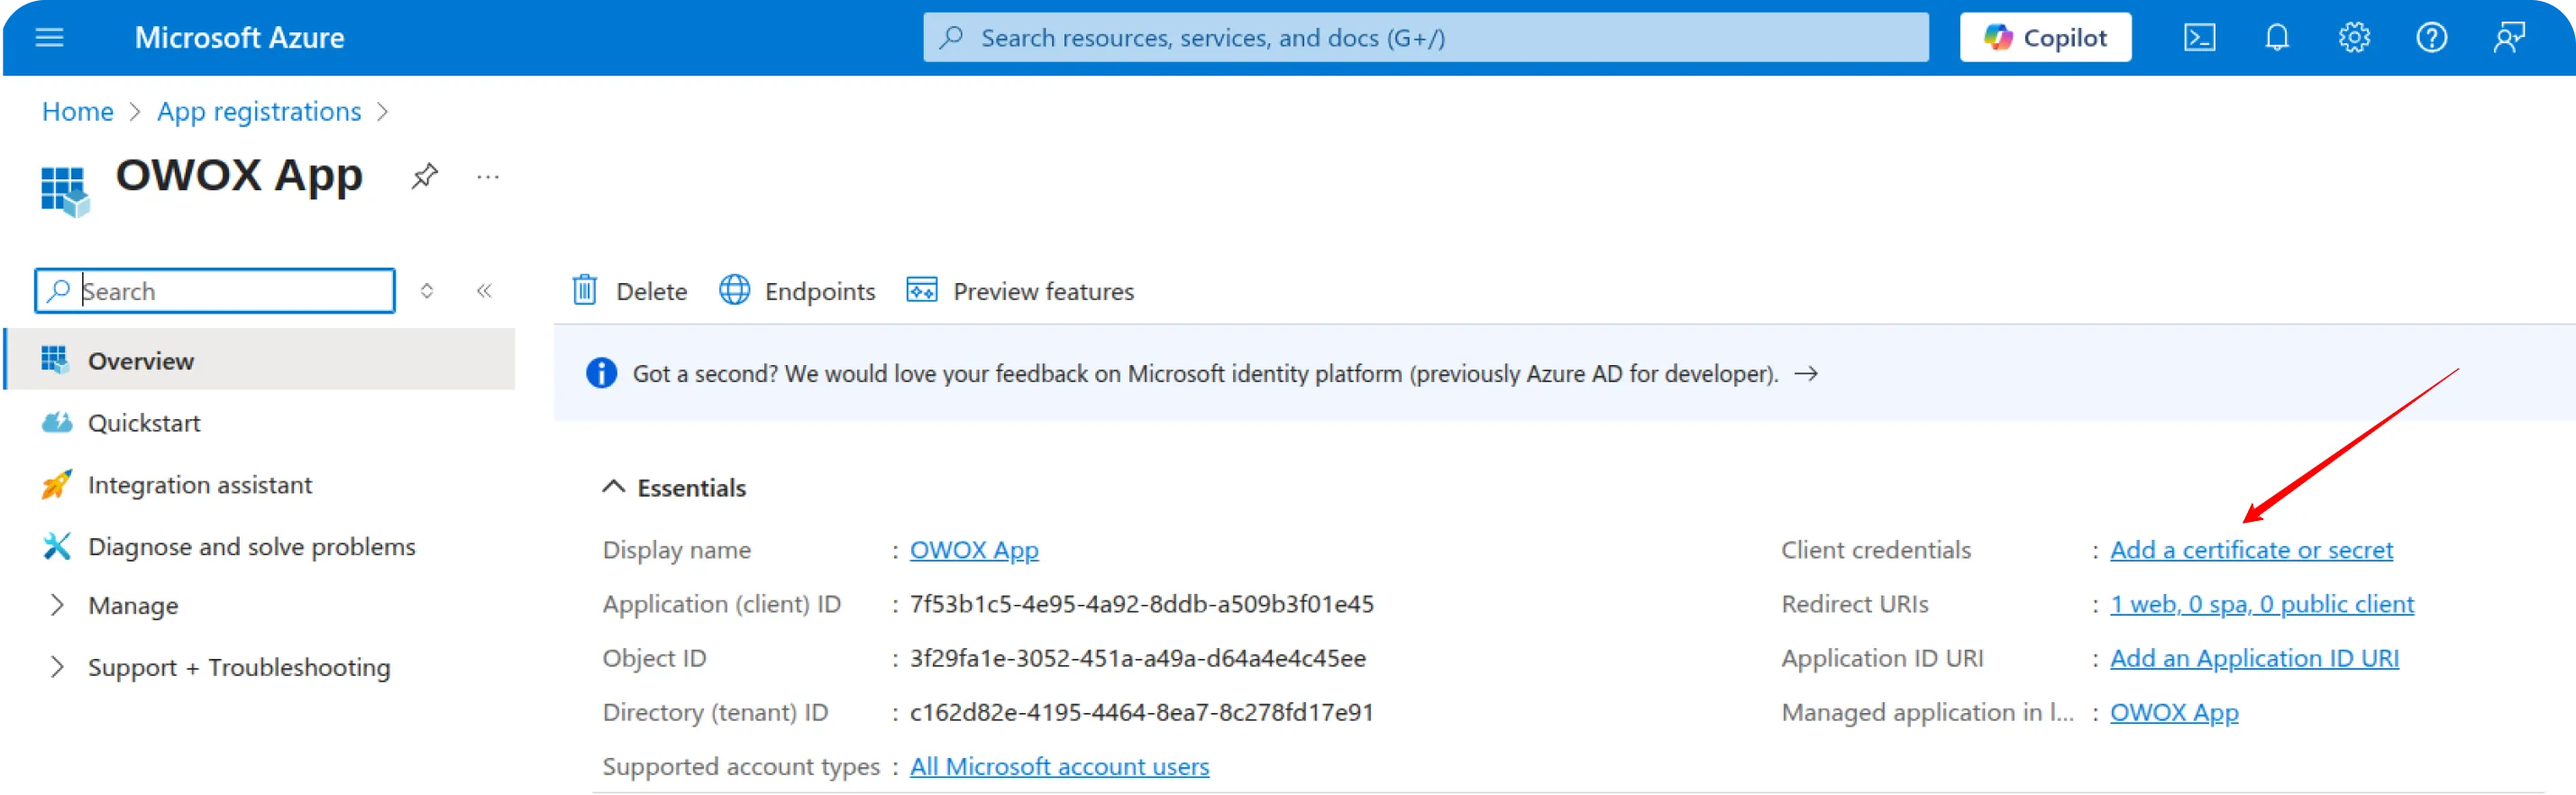Open the Azure portal hamburger menu
Viewport: 2576px width, 795px height.
pyautogui.click(x=49, y=38)
